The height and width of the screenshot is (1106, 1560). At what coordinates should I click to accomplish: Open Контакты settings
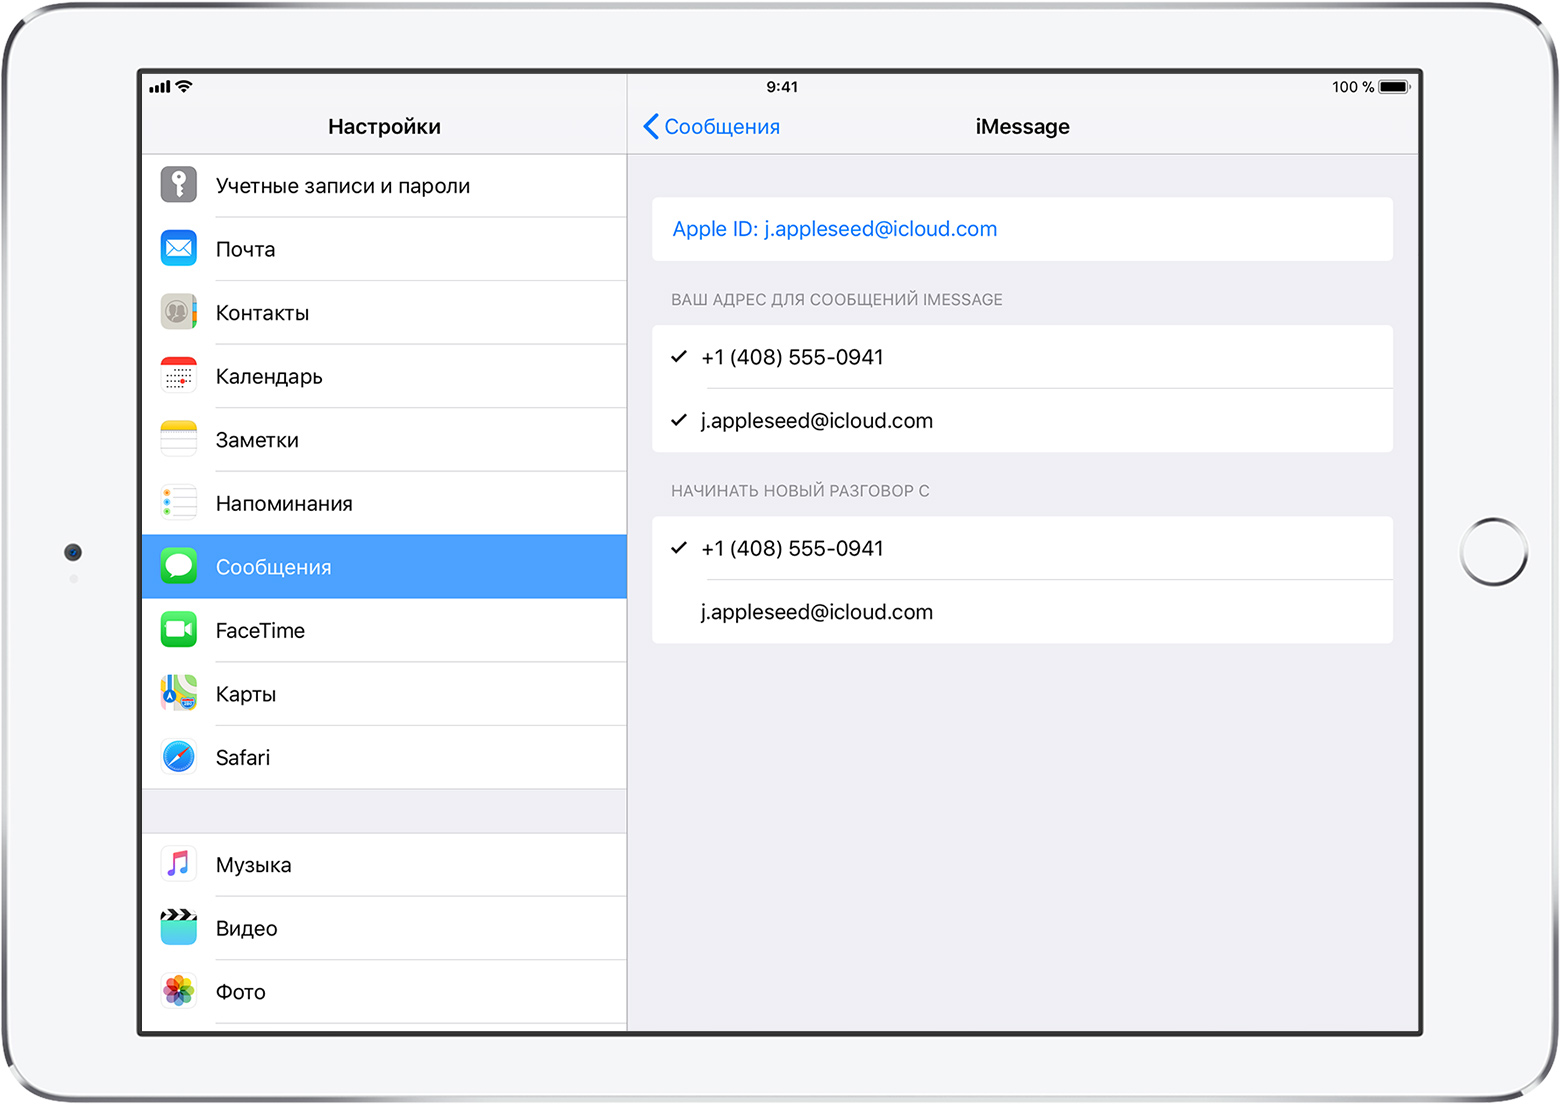[x=384, y=312]
